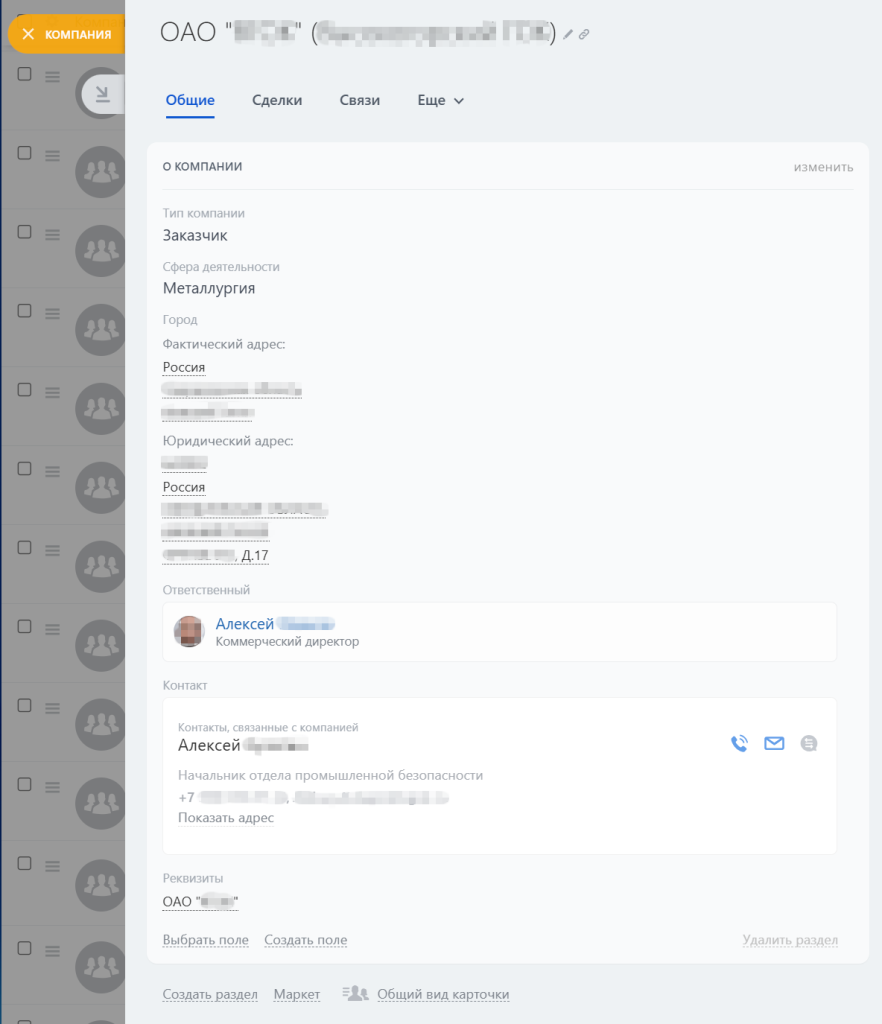Screen dimensions: 882x1024
Task: Expand the Еще dropdown menu
Action: click(x=441, y=101)
